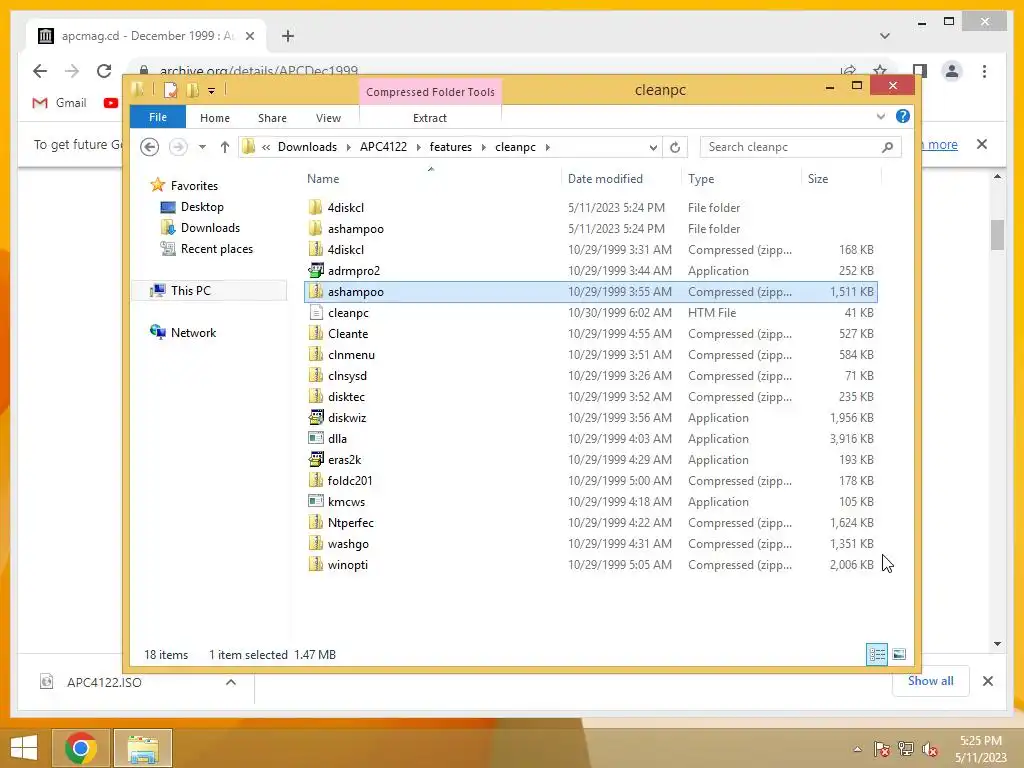Viewport: 1024px width, 768px height.
Task: Open Chrome tab search dropdown chevron
Action: coord(884,36)
